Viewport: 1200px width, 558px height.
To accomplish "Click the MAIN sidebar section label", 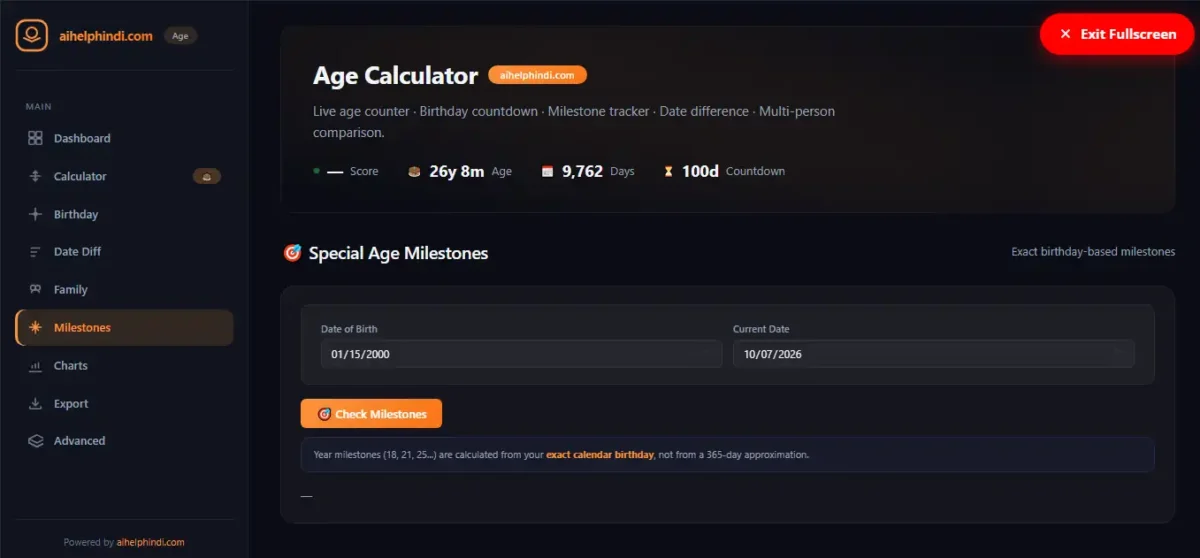I will [39, 107].
